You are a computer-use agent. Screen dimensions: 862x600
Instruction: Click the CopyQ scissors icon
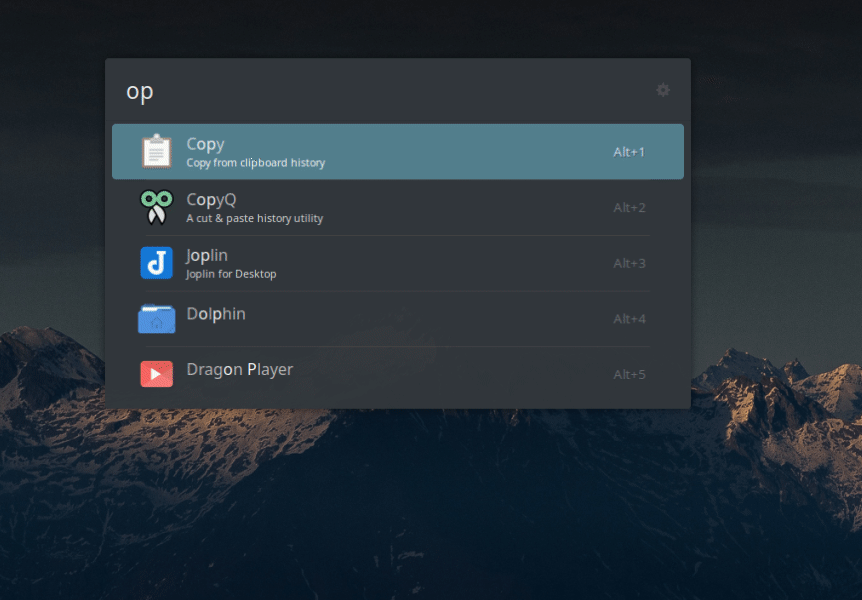click(157, 207)
